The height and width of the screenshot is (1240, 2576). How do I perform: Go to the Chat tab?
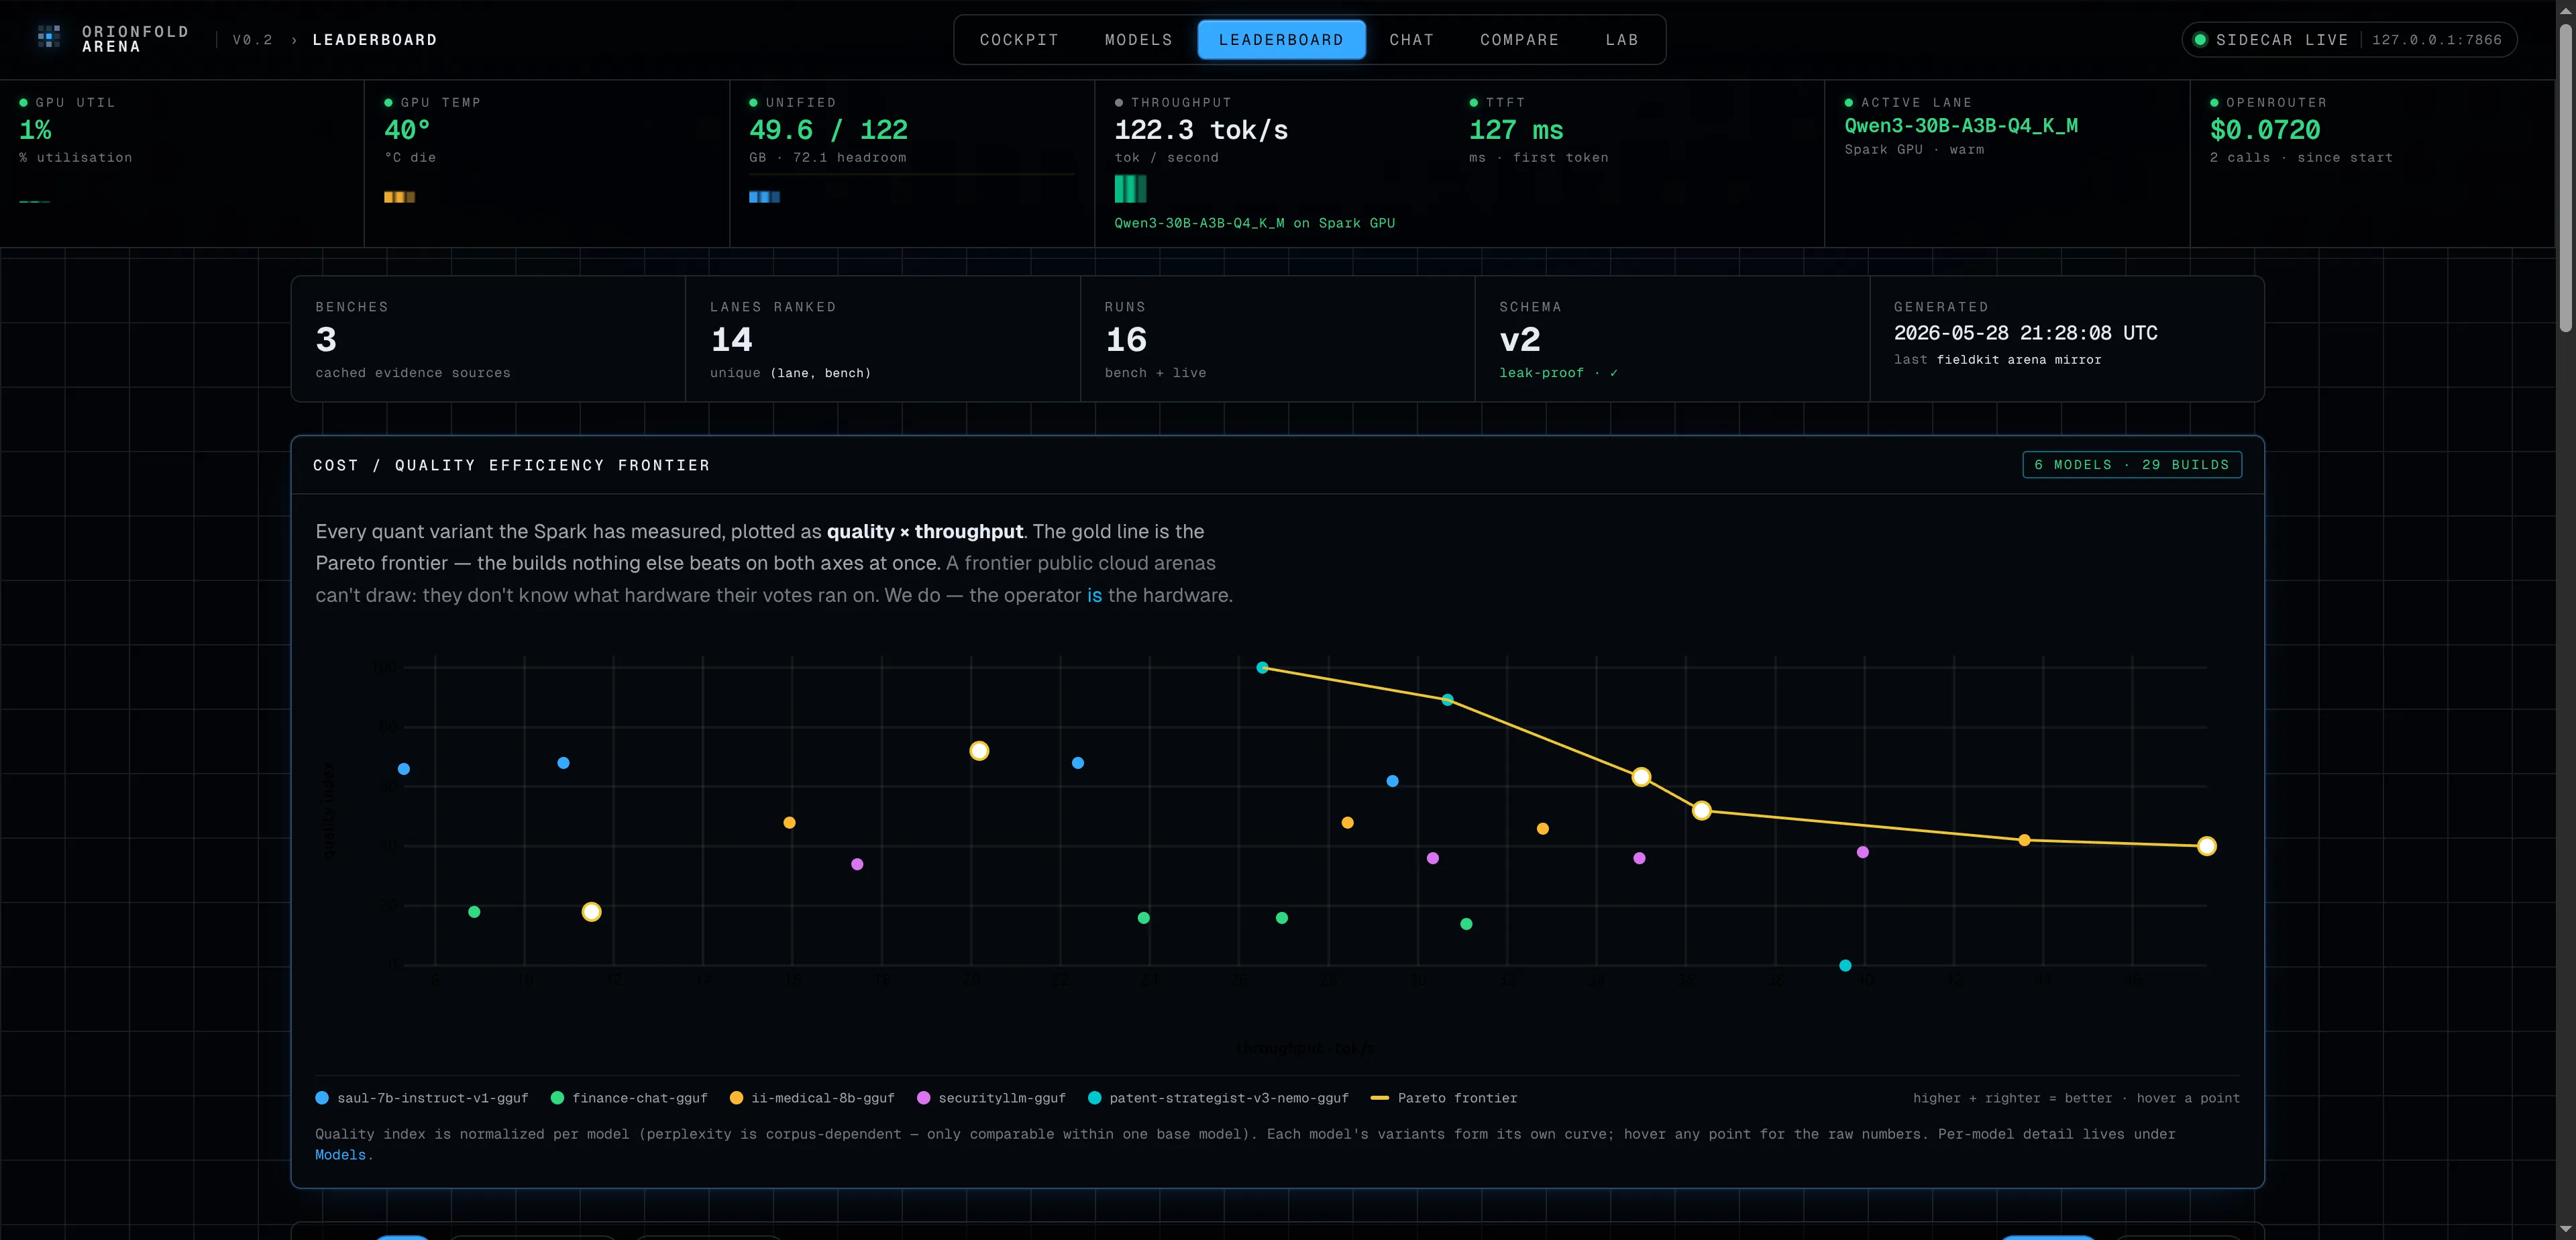(1411, 40)
